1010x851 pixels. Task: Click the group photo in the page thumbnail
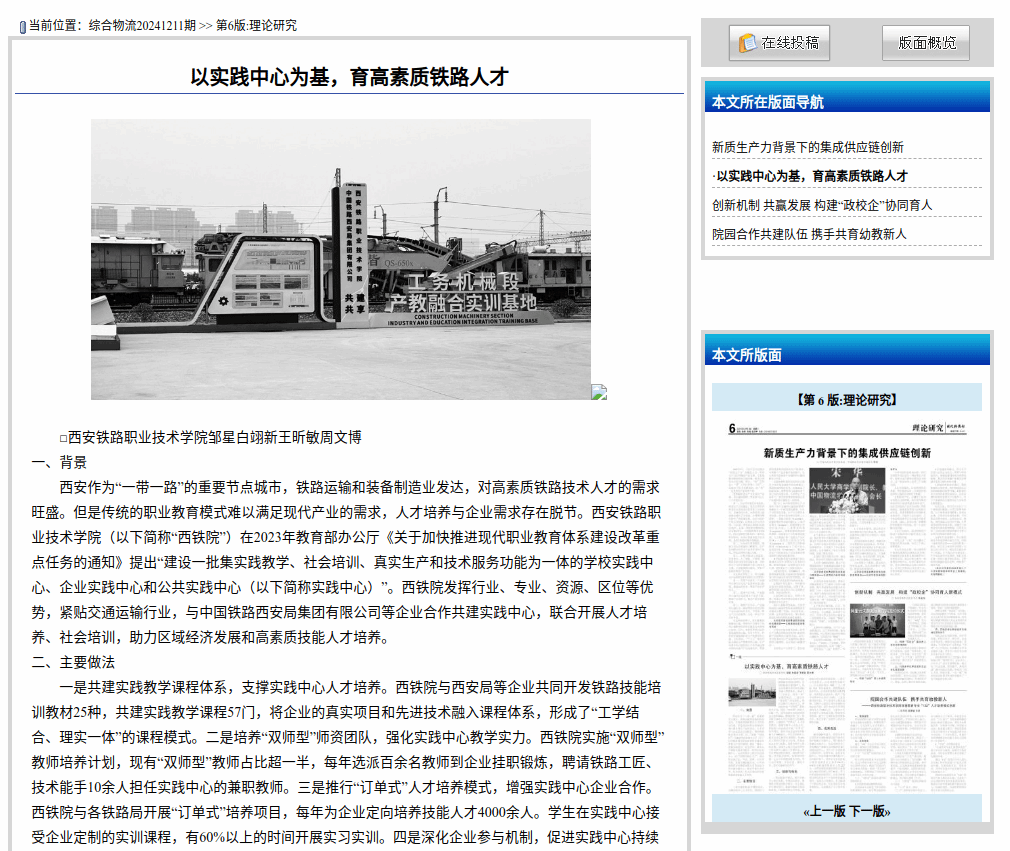(877, 621)
